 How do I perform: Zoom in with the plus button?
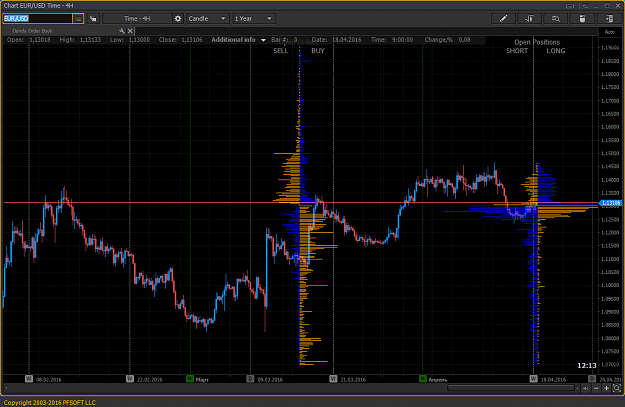pyautogui.click(x=606, y=388)
